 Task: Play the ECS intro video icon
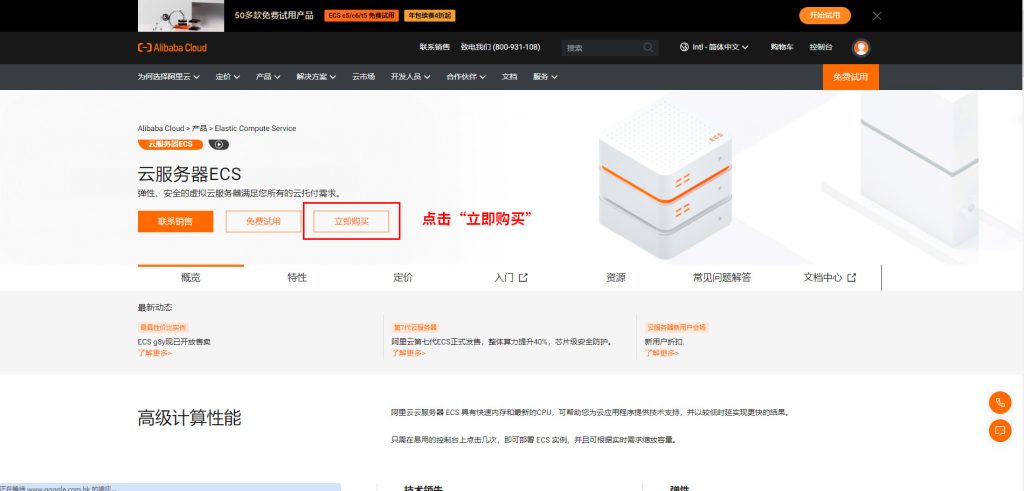(219, 144)
